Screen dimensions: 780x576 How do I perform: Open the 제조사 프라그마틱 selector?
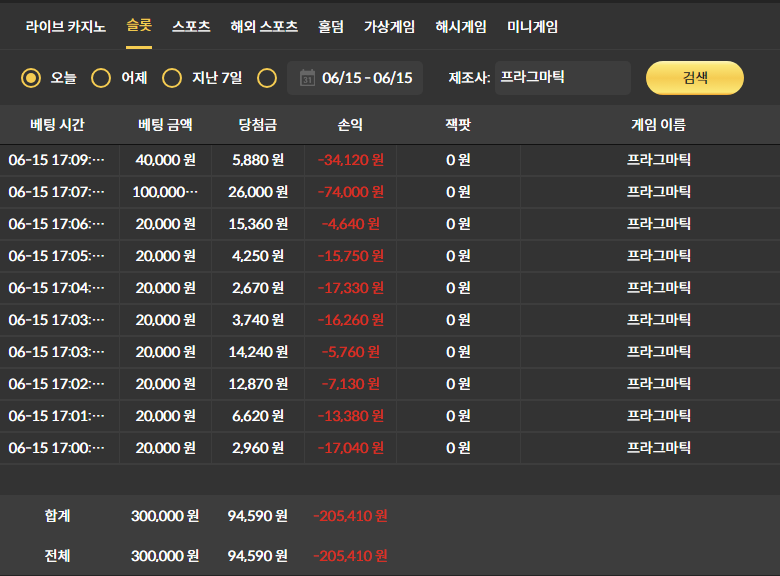click(563, 78)
